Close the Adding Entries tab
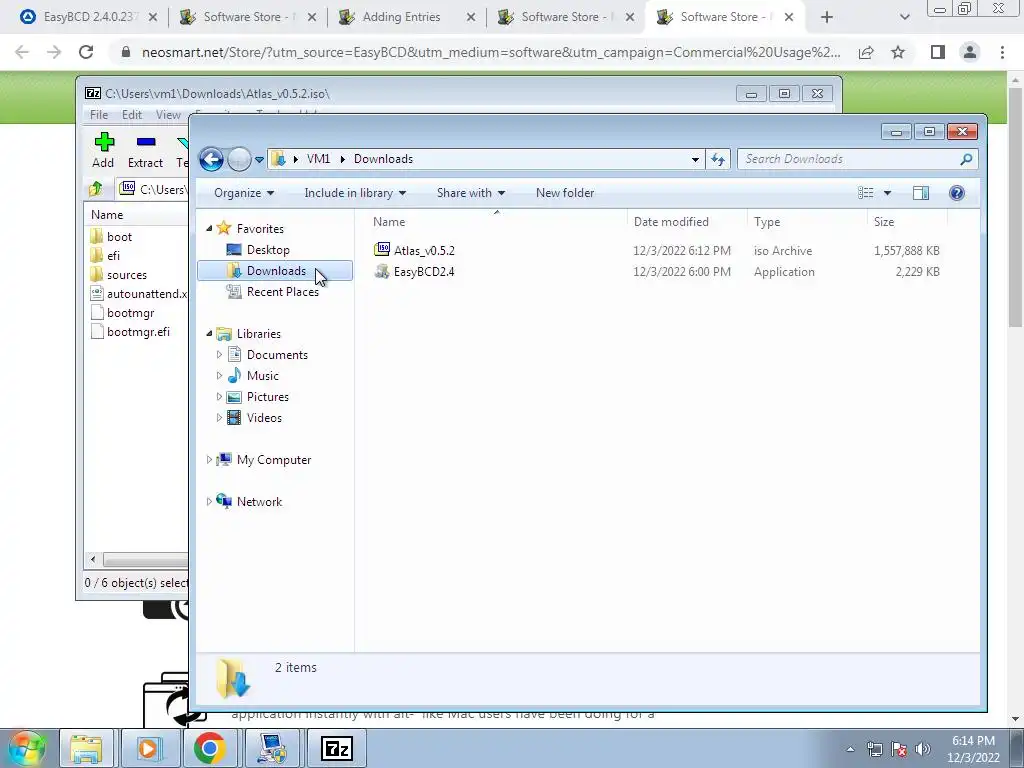Image resolution: width=1024 pixels, height=768 pixels. click(x=471, y=18)
